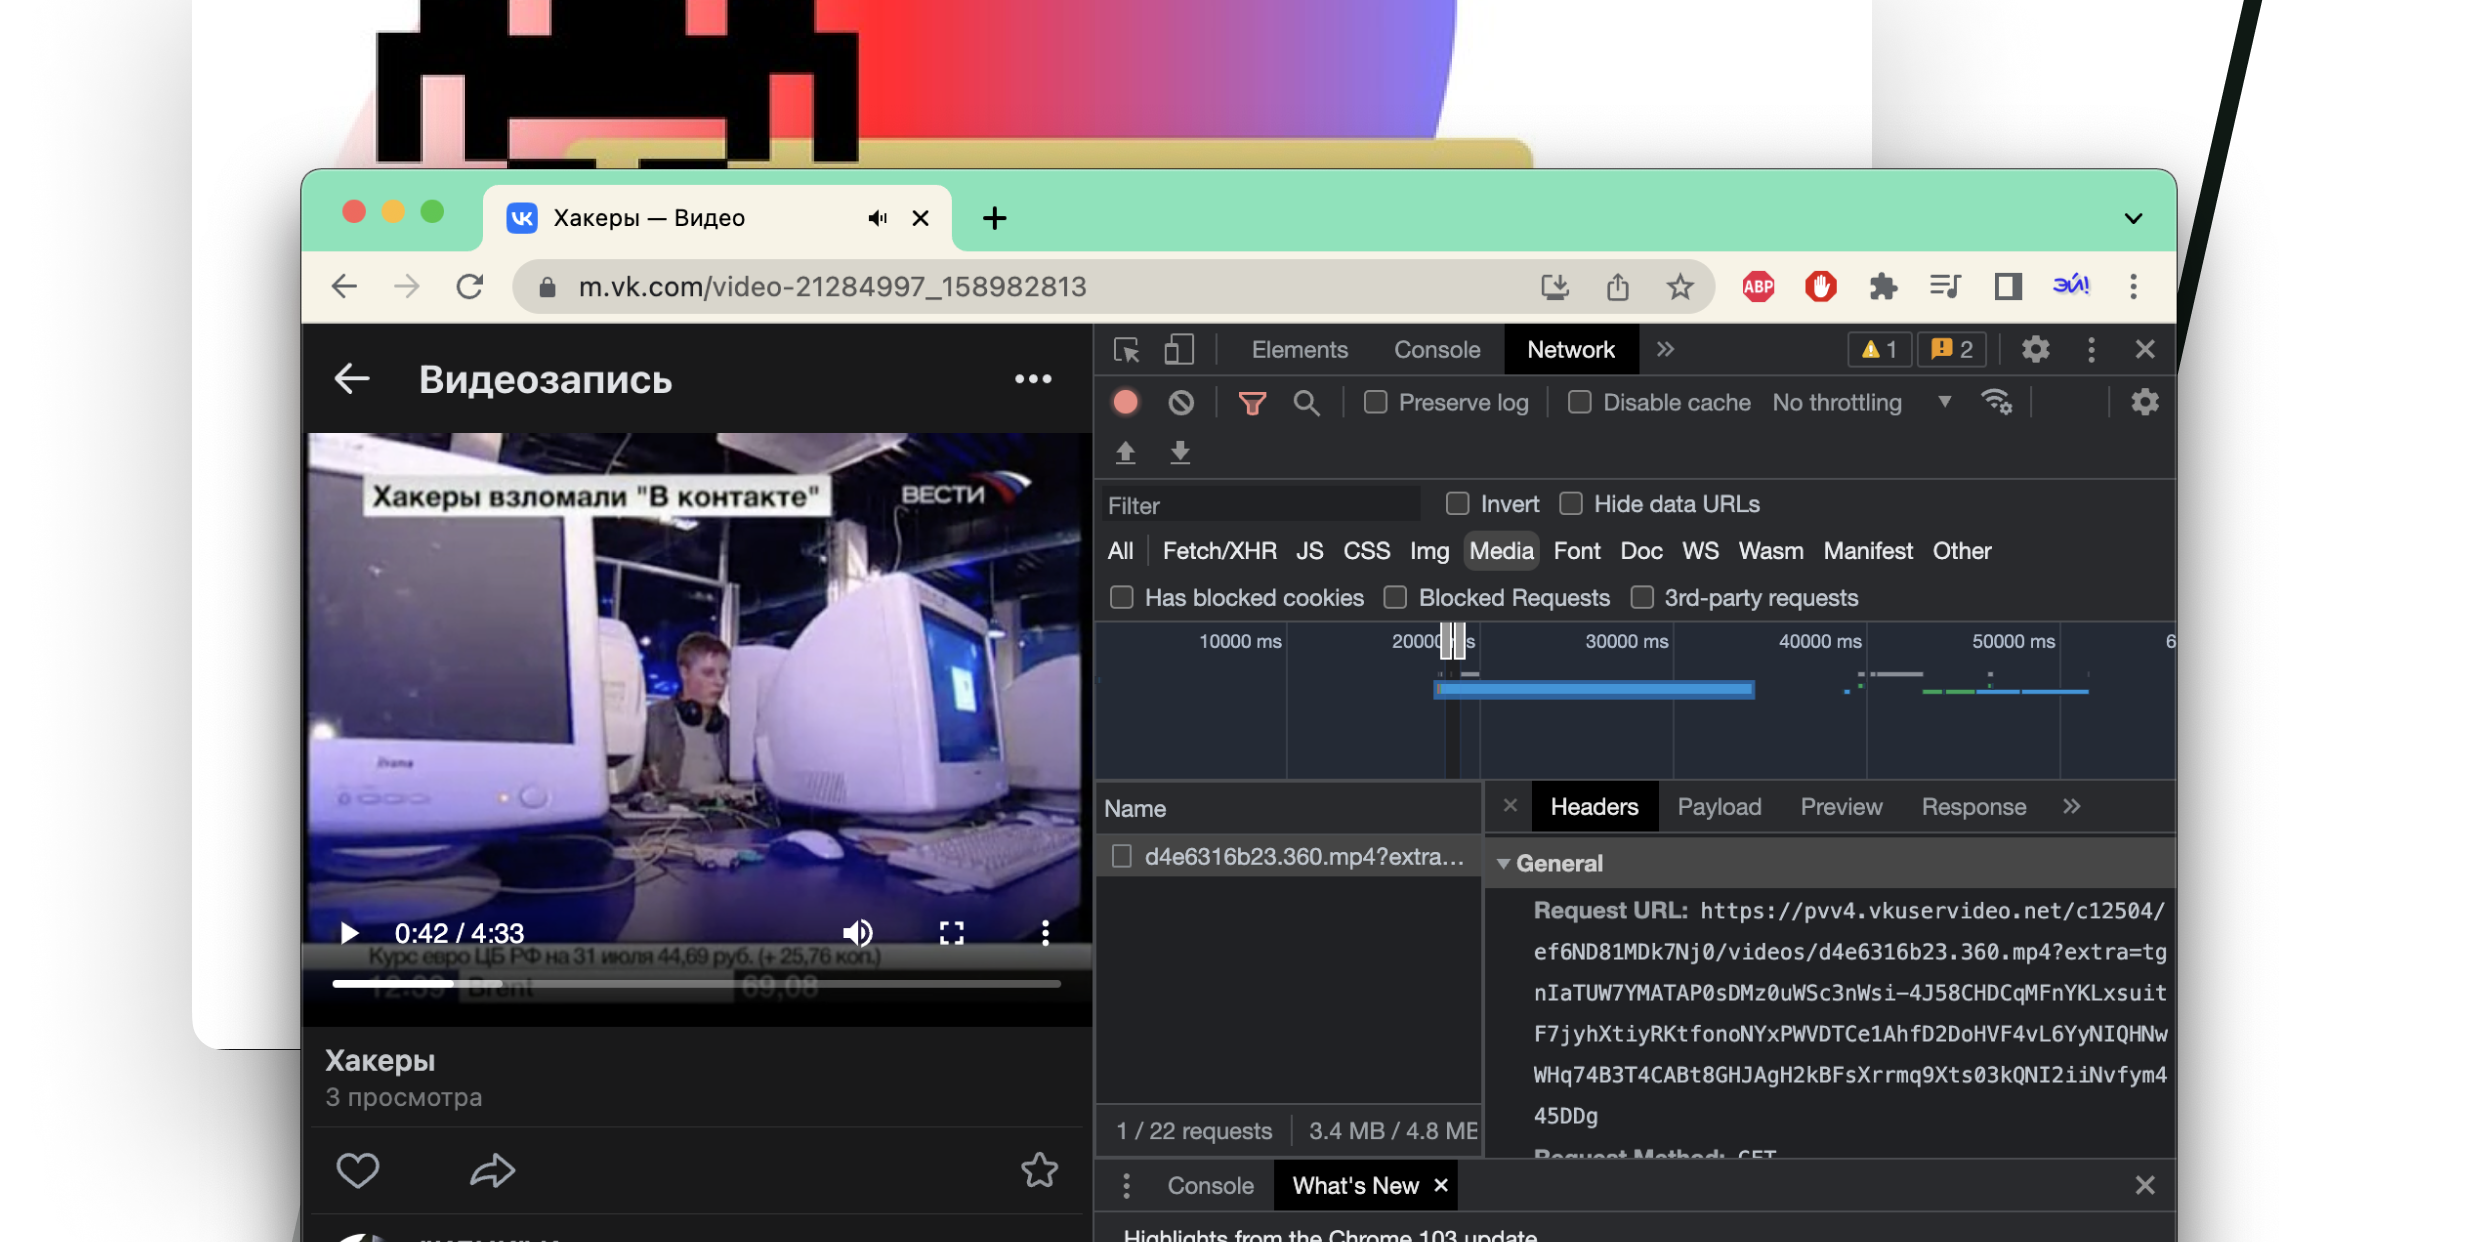Check Blocked Requests

coord(1395,598)
